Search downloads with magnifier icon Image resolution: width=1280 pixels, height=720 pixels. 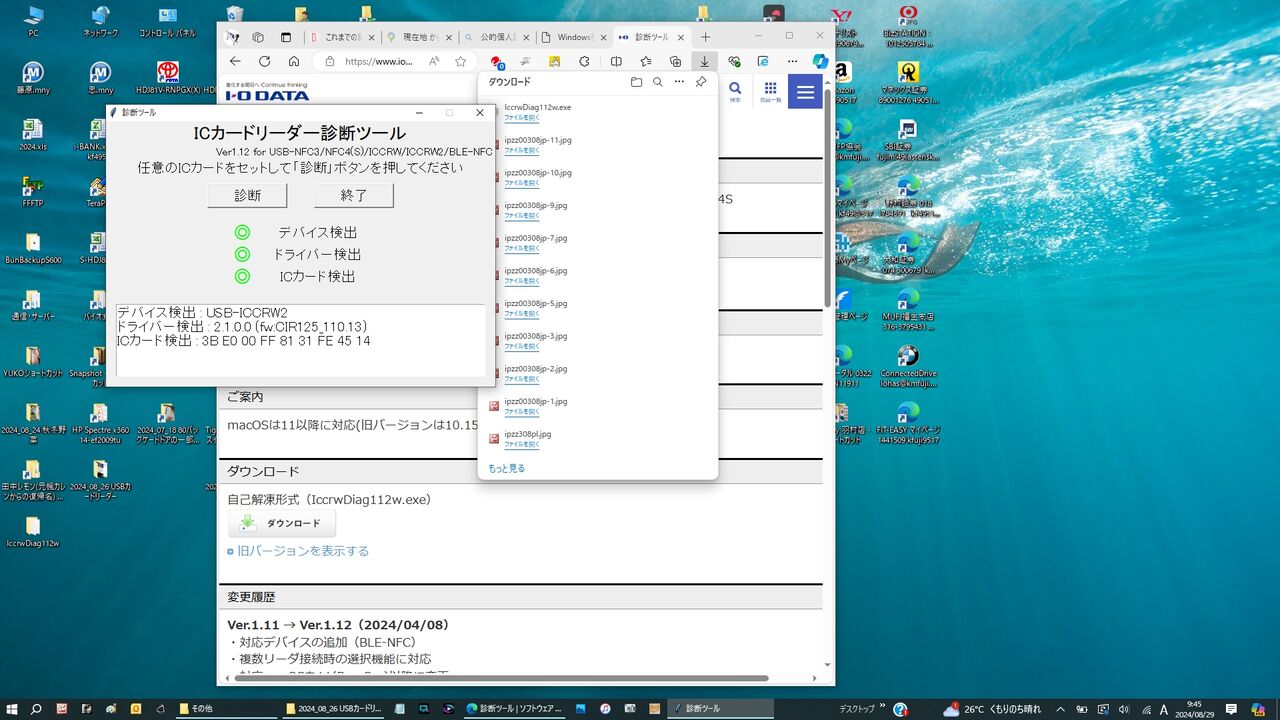click(657, 82)
